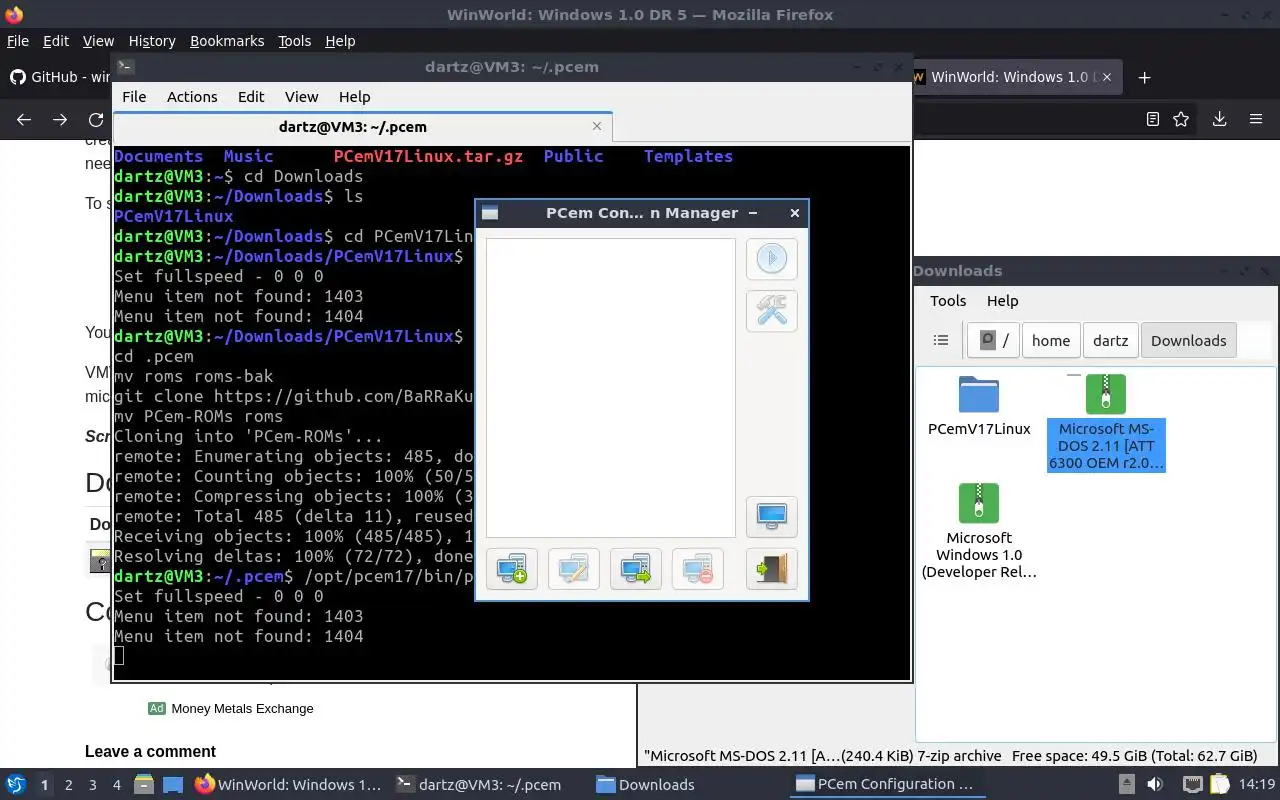The image size is (1280, 800).
Task: Select Microsoft Windows 1.0 Developer Release archive
Action: [x=979, y=531]
